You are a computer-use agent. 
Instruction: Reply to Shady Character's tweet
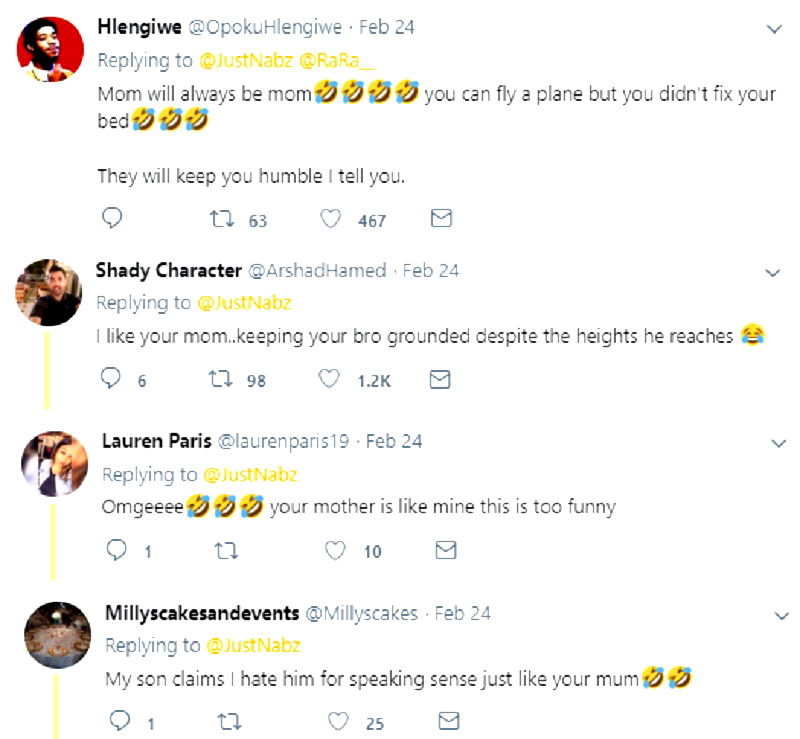click(112, 379)
